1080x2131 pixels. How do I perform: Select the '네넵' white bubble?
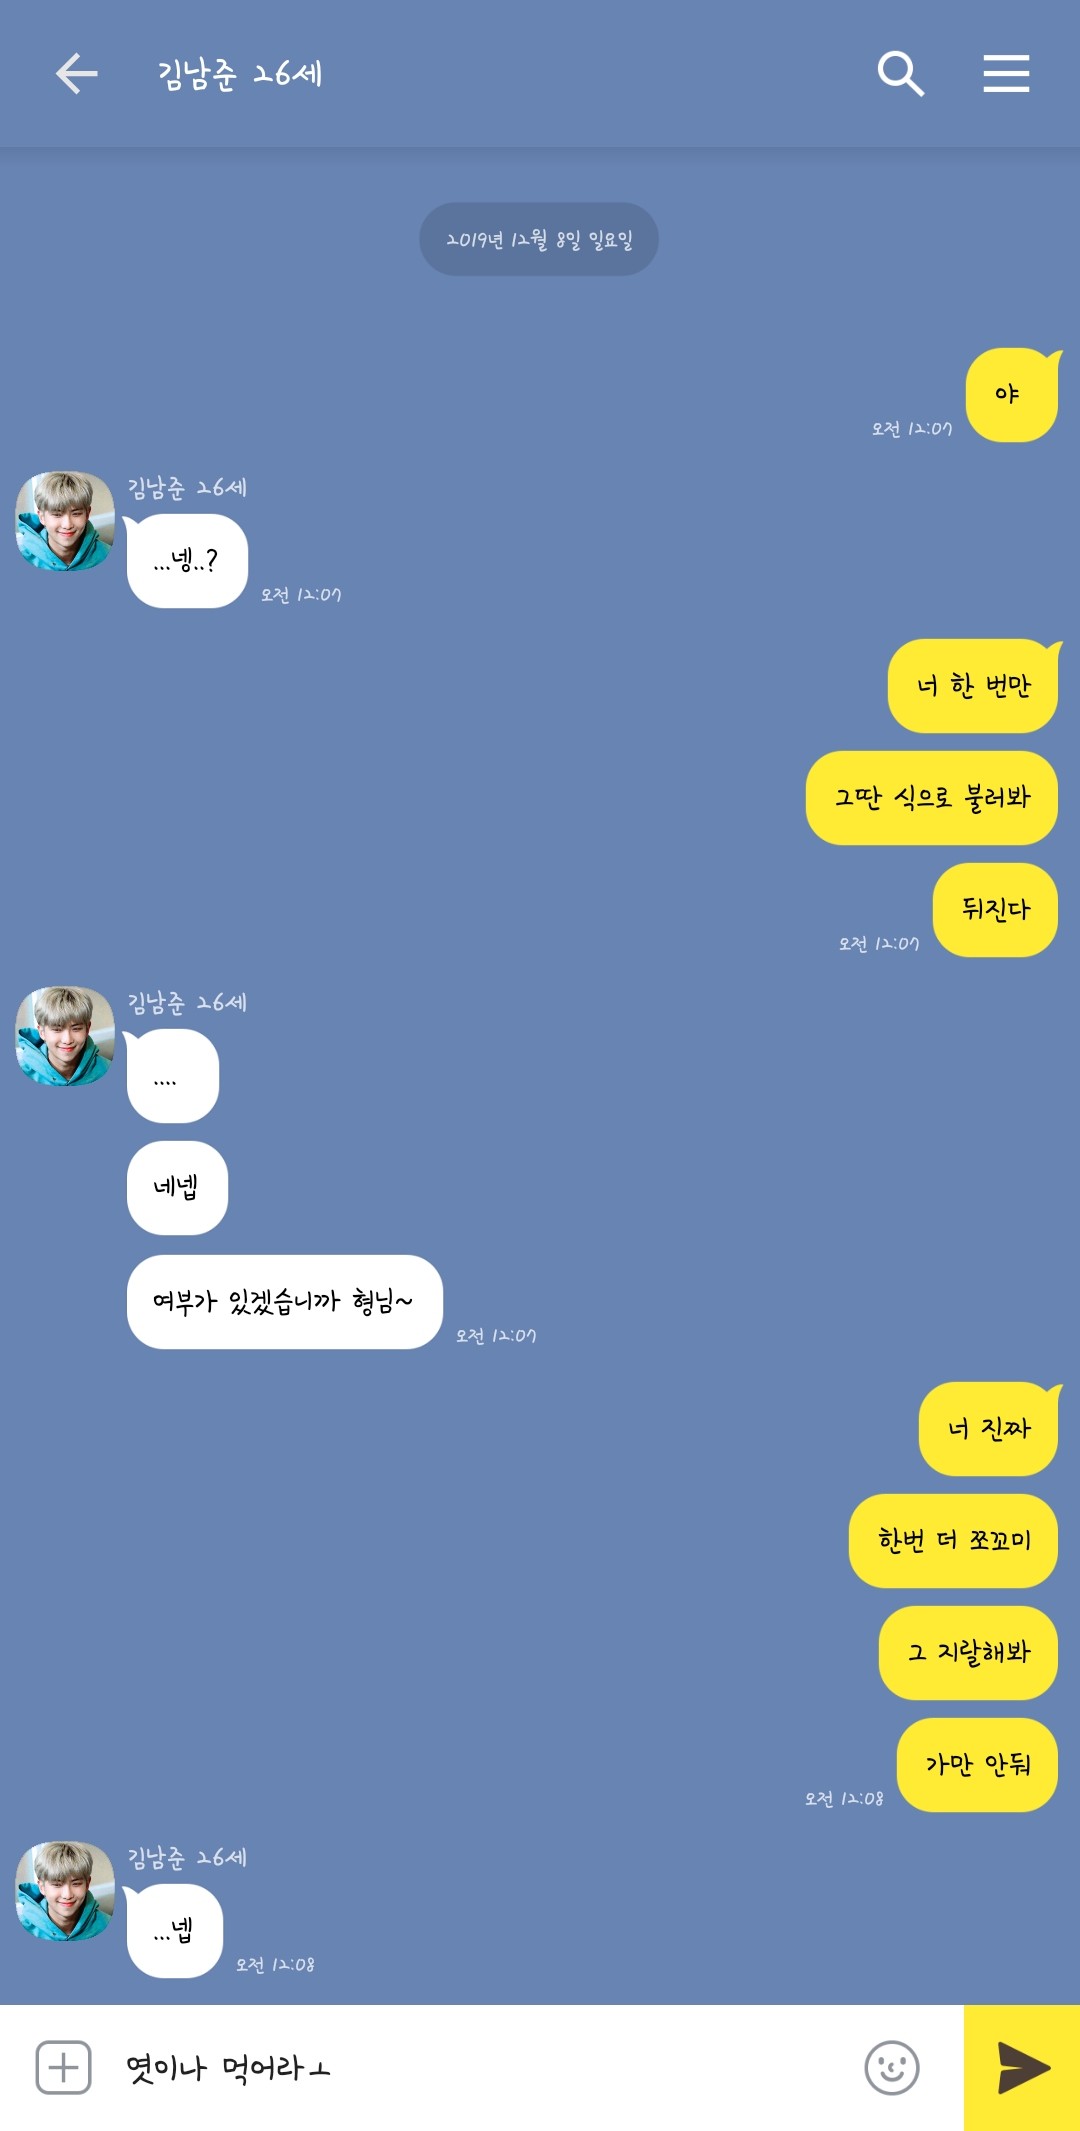[x=177, y=1188]
